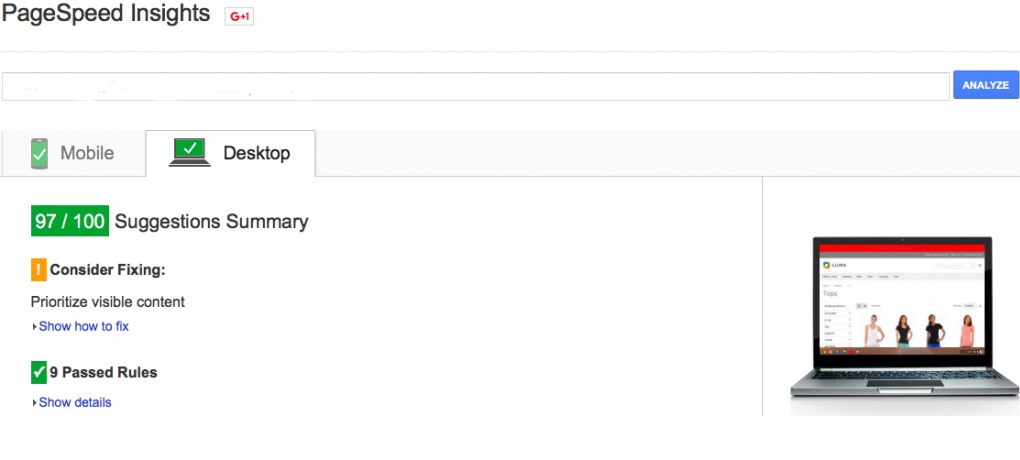Click the green 97 / 100 score badge

pyautogui.click(x=70, y=221)
